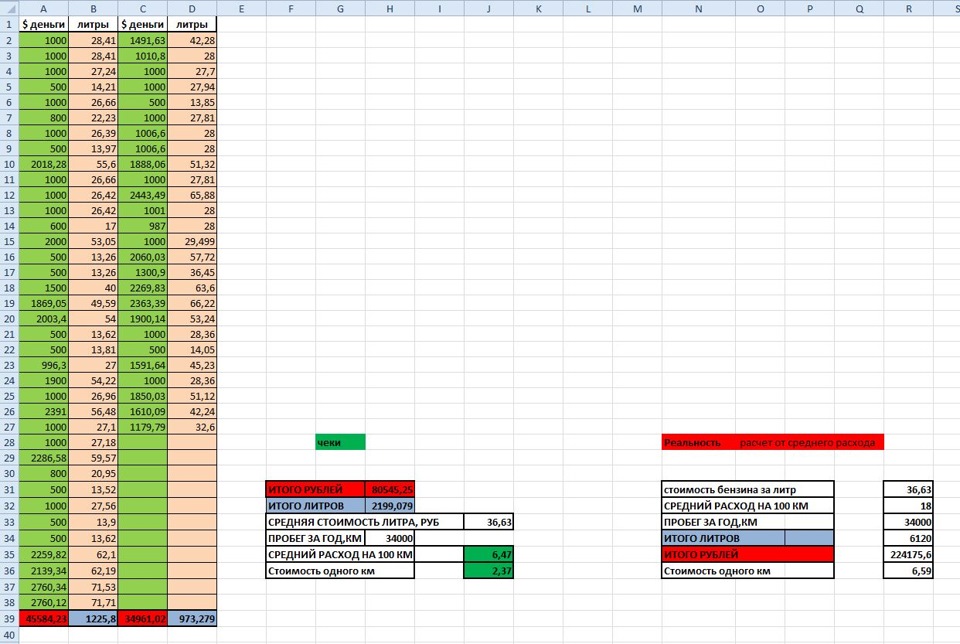Click the cell with value 65,88

(x=192, y=195)
